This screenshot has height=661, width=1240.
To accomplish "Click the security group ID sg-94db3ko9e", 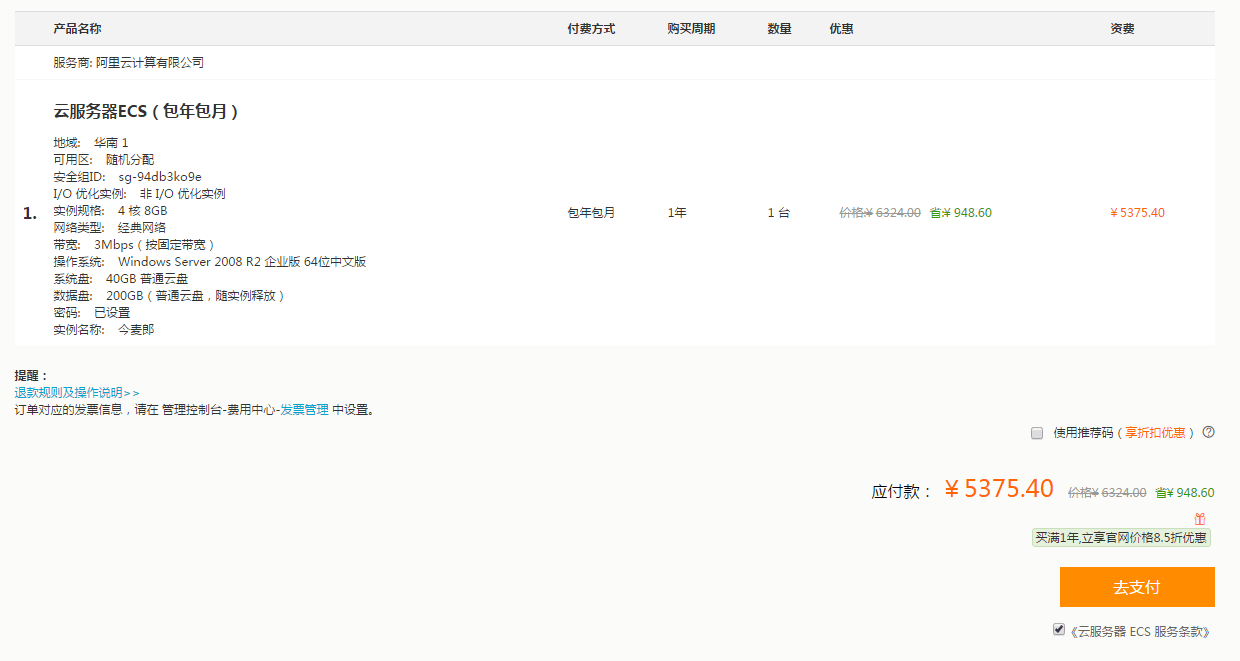I will tap(159, 177).
